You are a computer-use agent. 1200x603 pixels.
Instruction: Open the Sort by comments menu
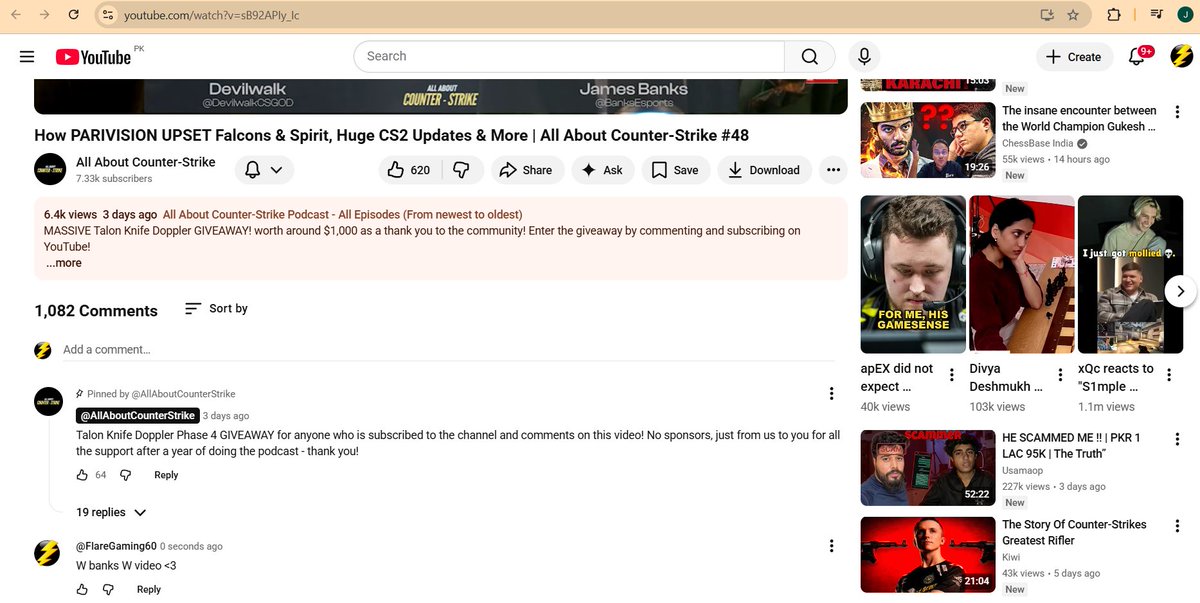coord(216,309)
